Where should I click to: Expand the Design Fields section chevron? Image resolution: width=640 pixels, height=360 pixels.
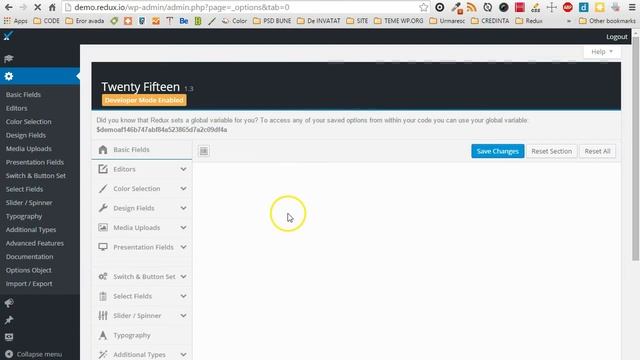[183, 208]
